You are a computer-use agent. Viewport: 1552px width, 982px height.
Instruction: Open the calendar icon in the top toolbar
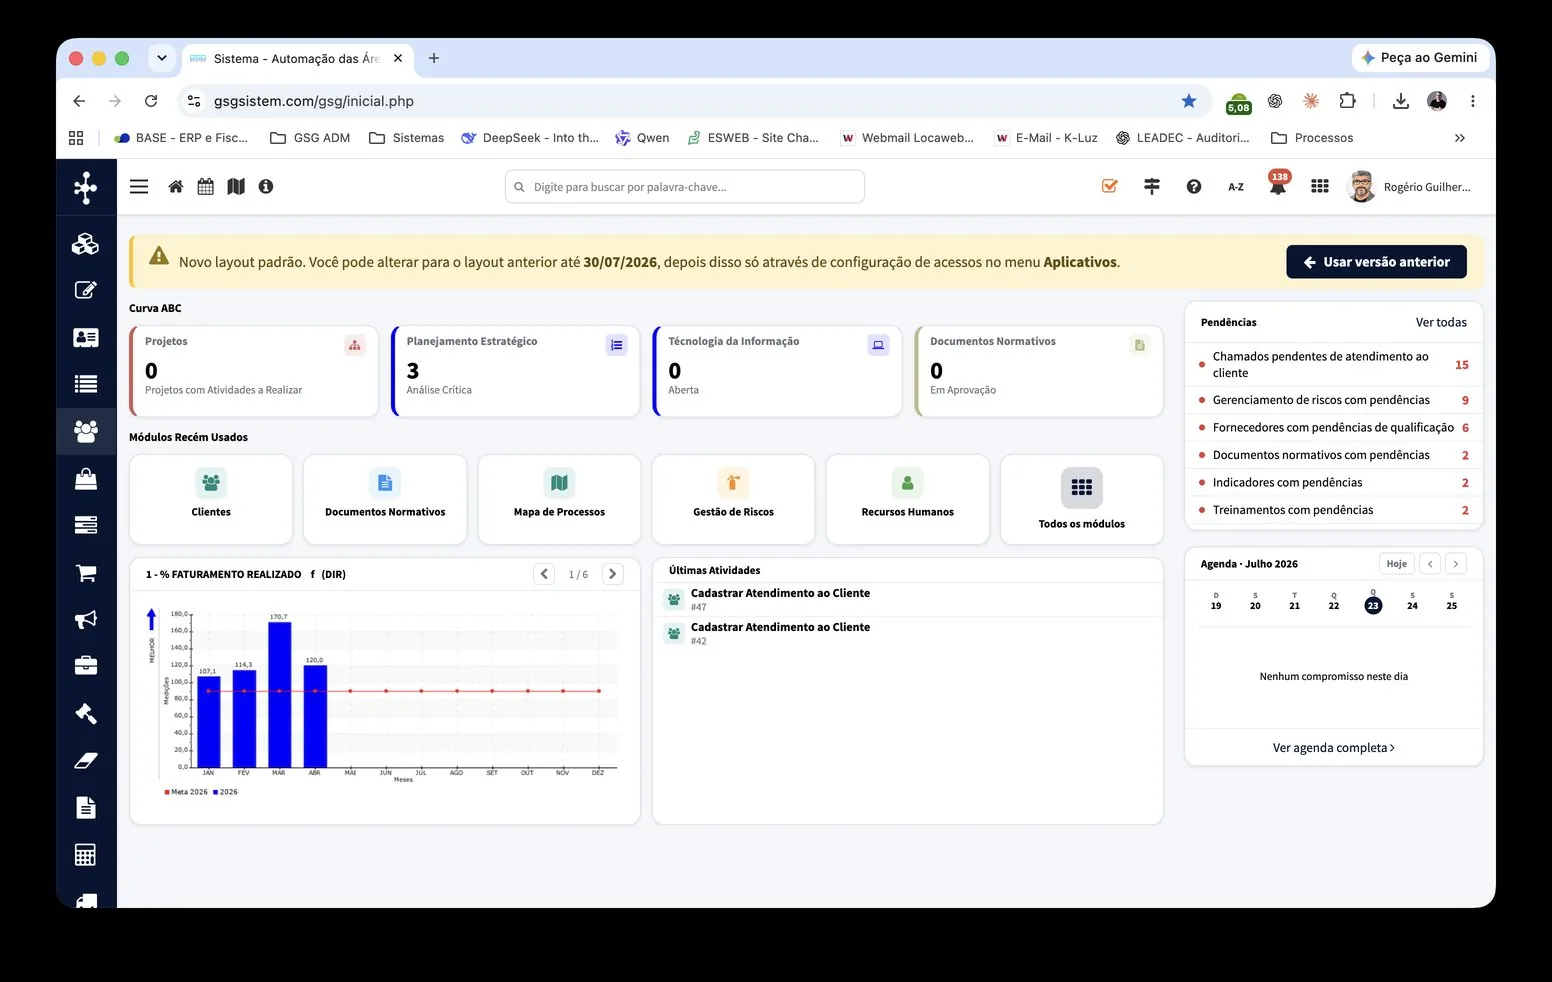[x=206, y=187]
